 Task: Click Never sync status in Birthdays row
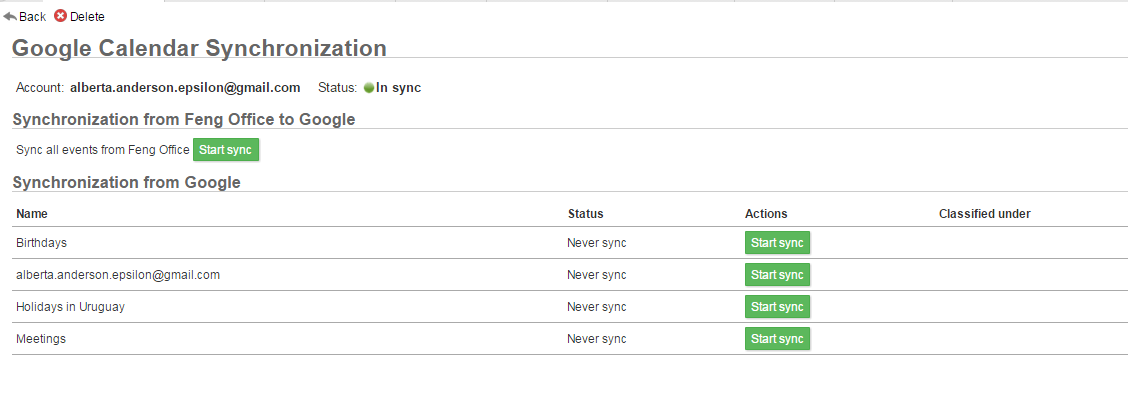point(596,243)
